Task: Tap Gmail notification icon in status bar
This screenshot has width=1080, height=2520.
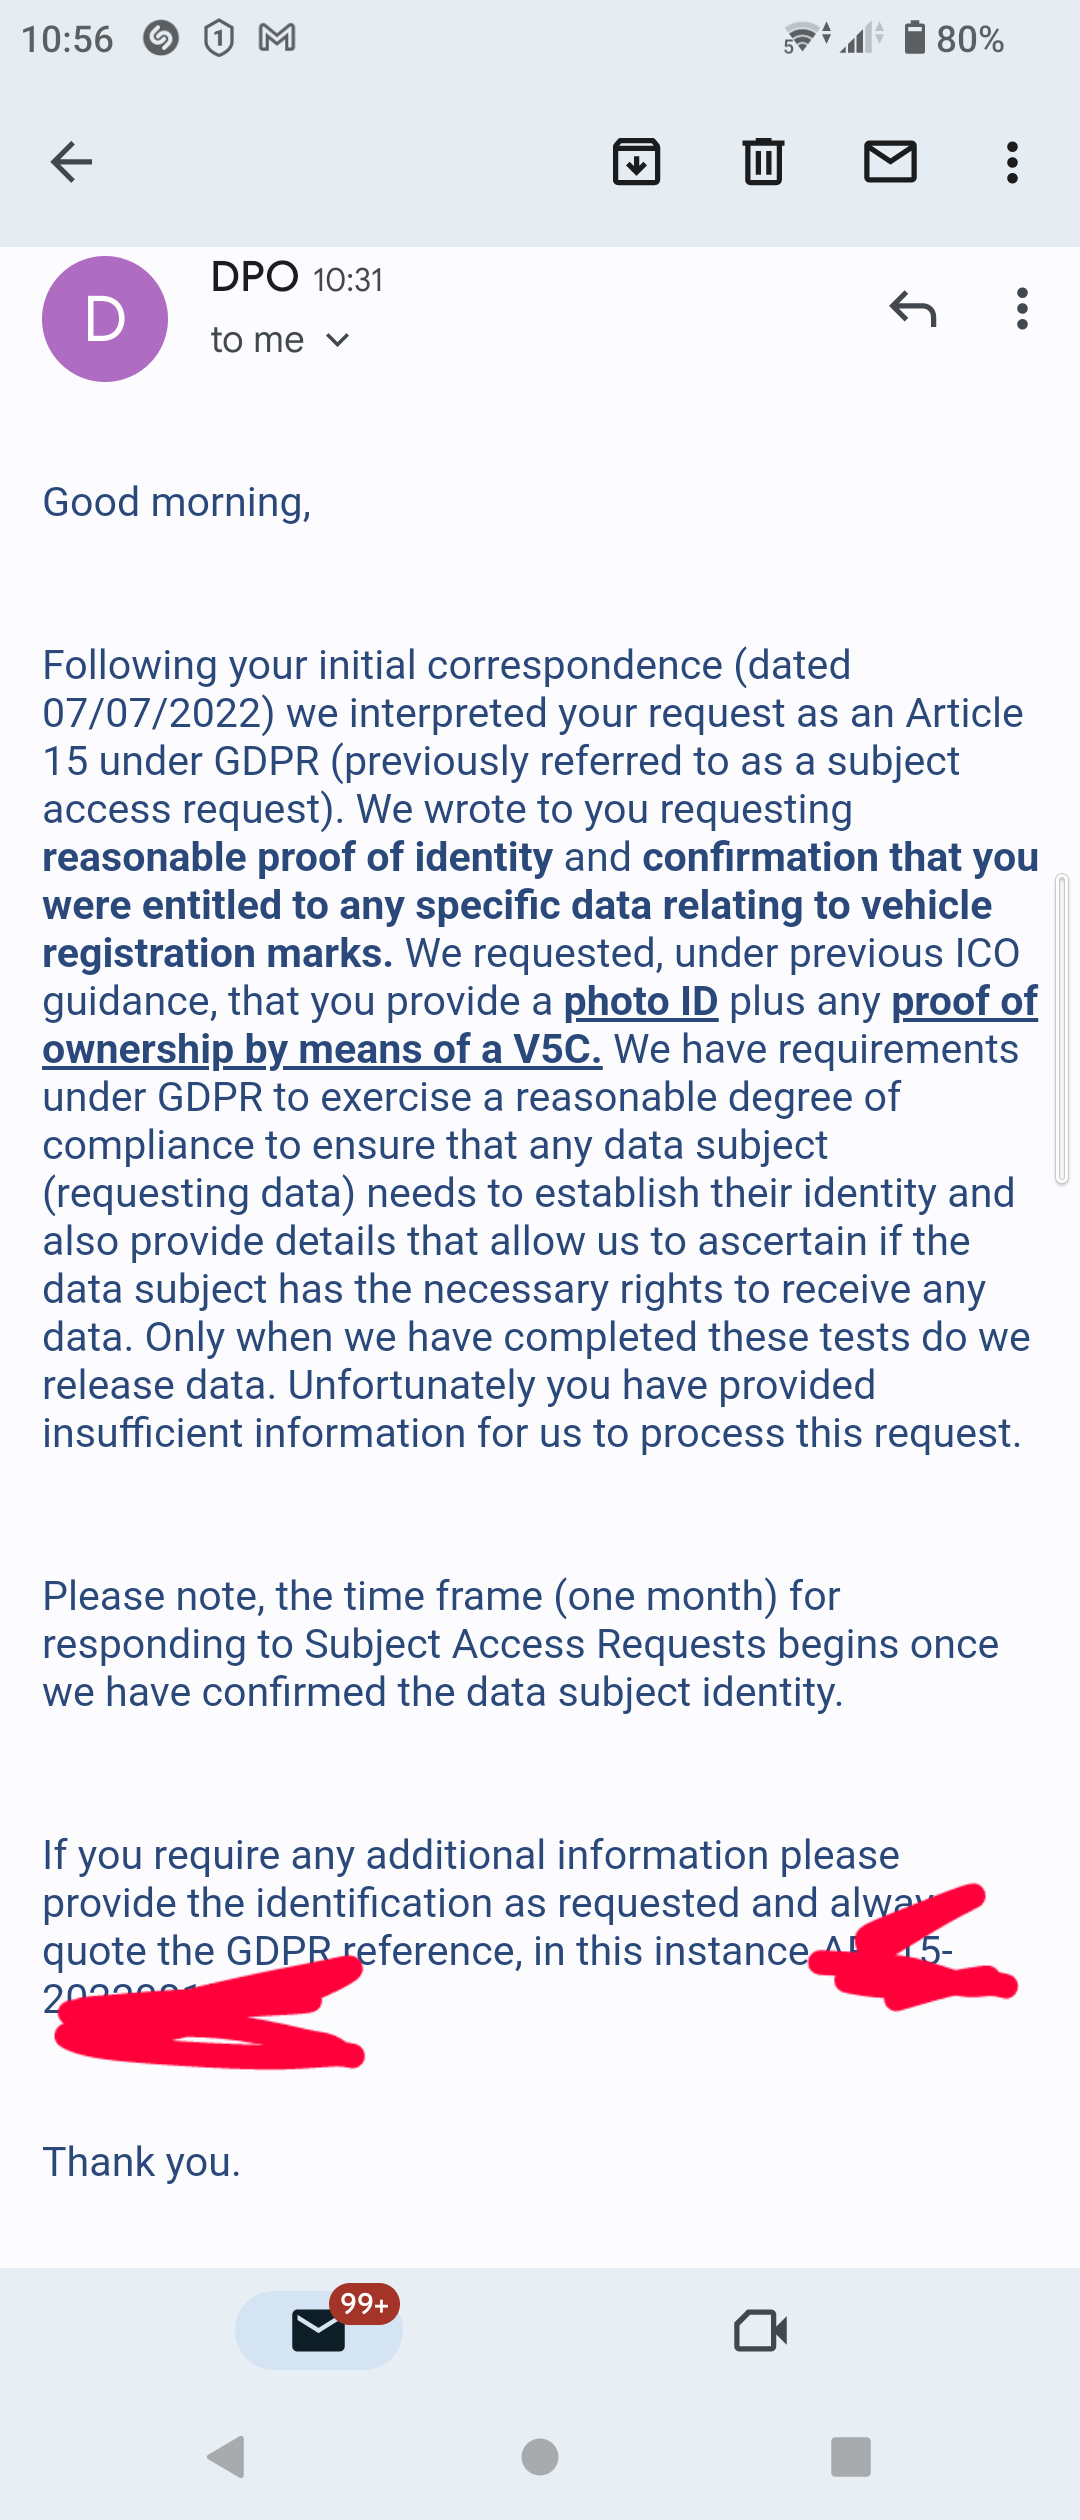Action: click(x=277, y=38)
